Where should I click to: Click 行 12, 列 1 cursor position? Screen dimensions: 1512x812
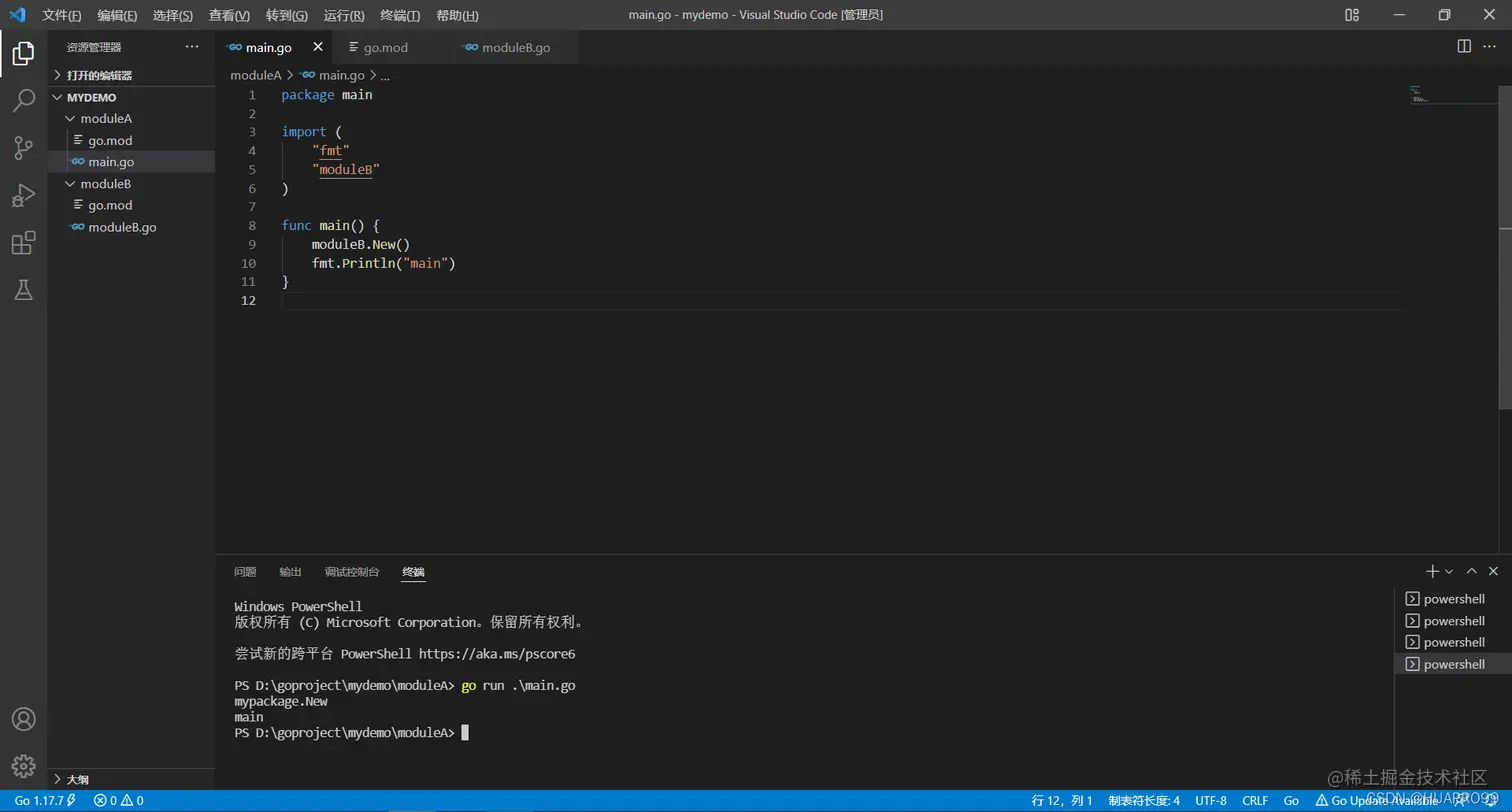click(x=1062, y=800)
